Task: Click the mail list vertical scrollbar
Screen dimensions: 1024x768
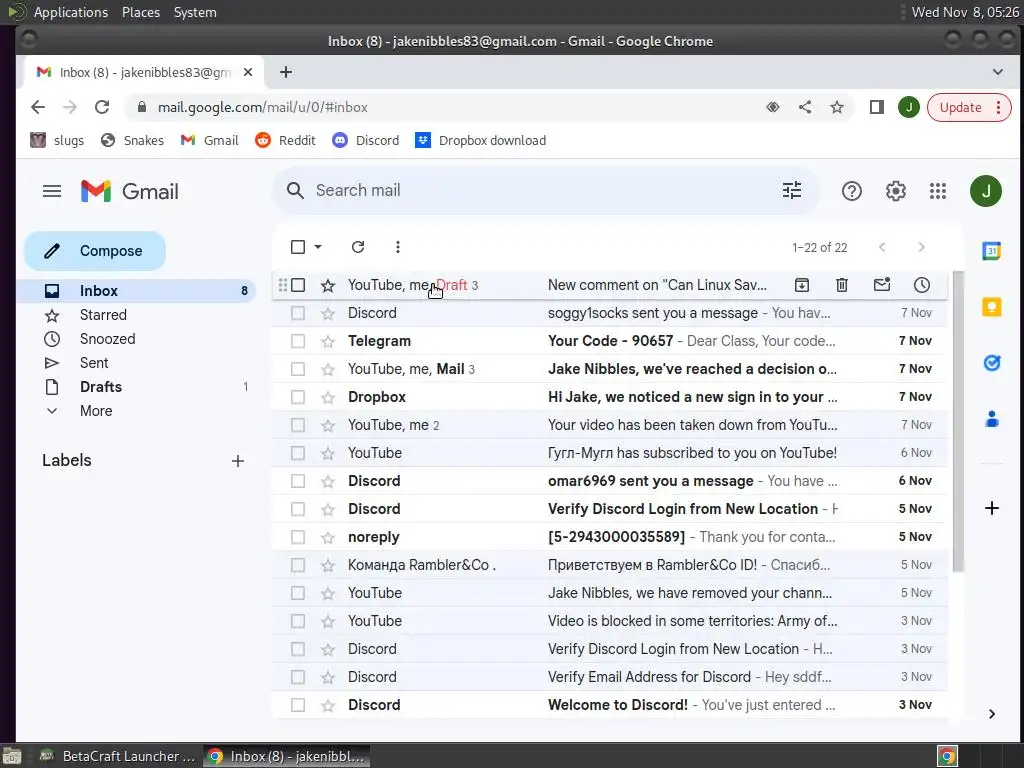Action: pyautogui.click(x=958, y=422)
